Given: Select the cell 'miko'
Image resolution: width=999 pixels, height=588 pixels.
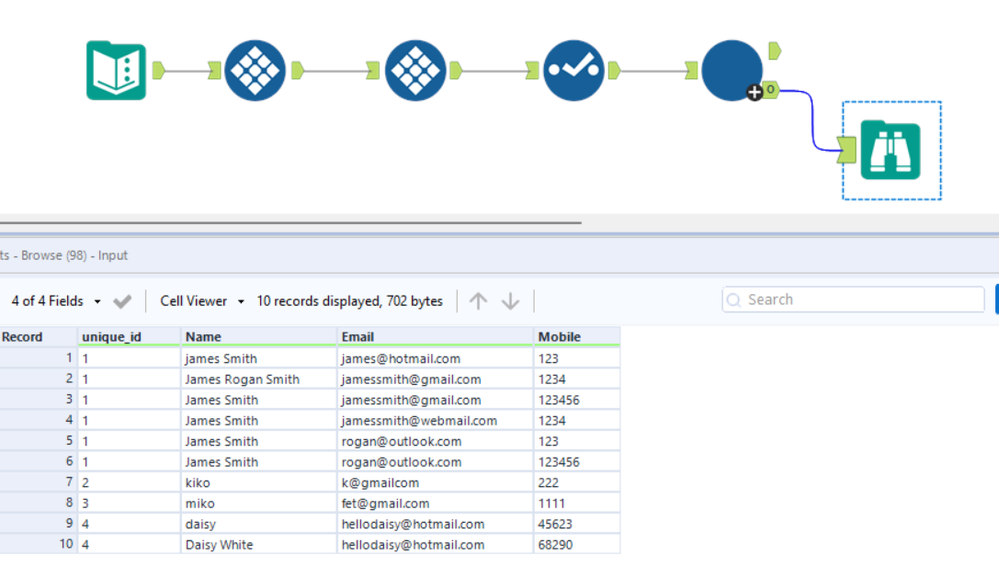Looking at the screenshot, I should (259, 503).
